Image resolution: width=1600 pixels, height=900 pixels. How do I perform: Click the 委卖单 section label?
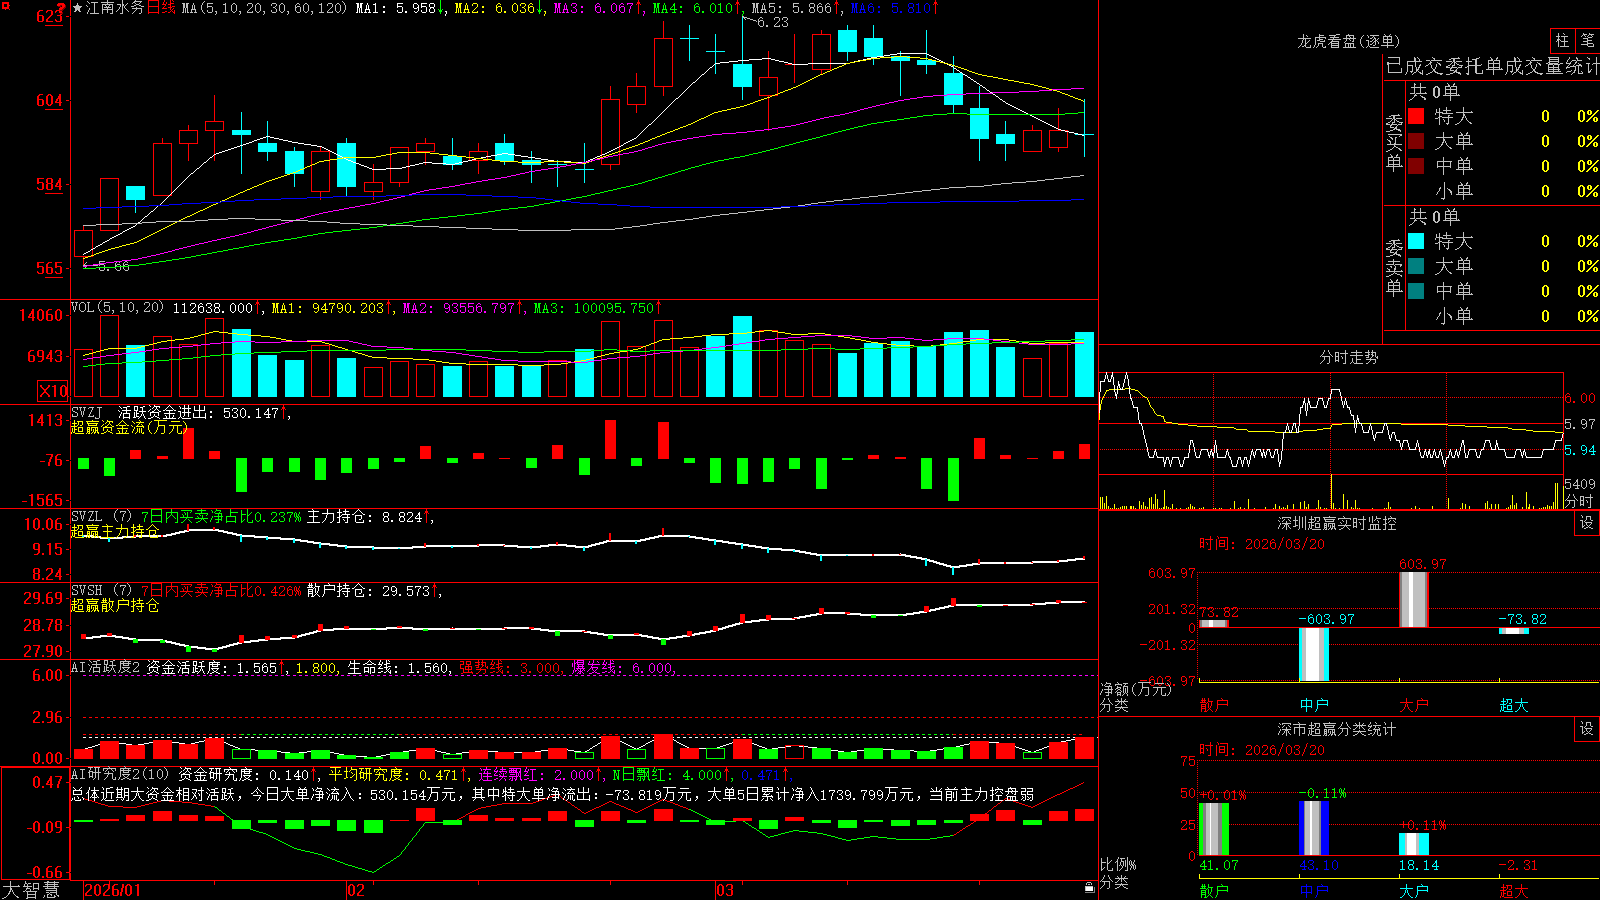(1394, 266)
